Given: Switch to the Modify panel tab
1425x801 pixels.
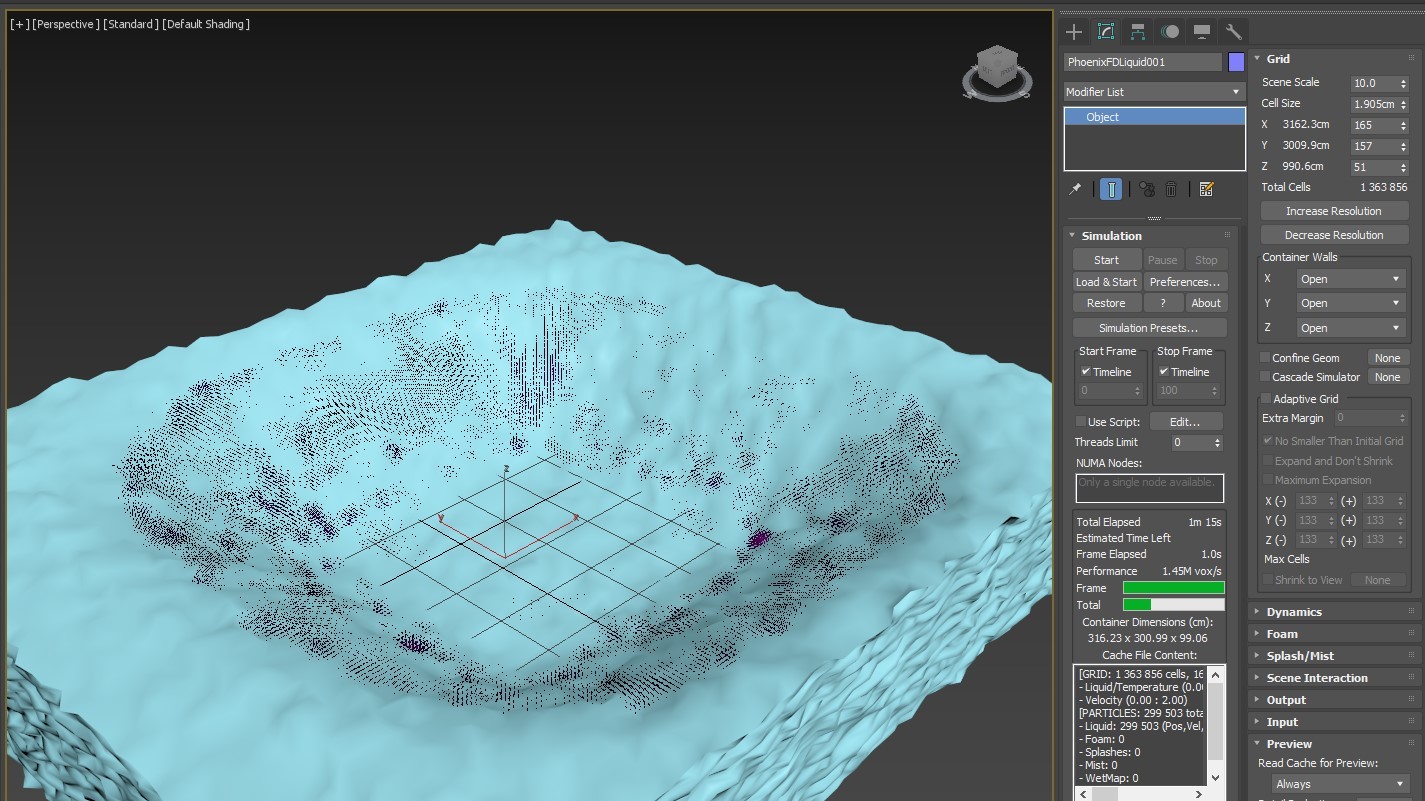Looking at the screenshot, I should click(1106, 31).
